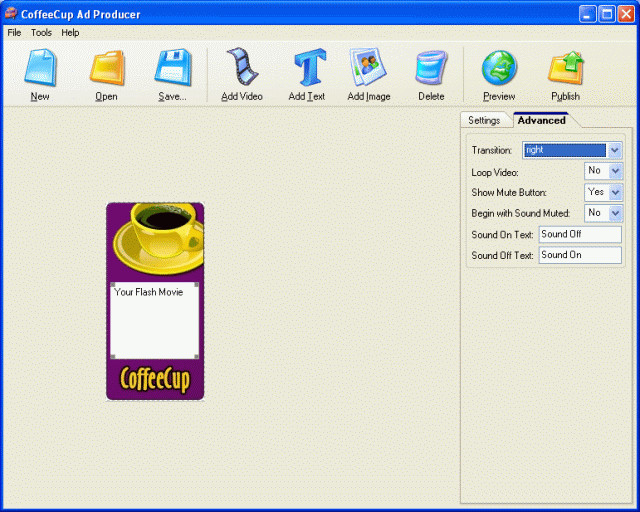Click the Loop Video label
The image size is (640, 512).
point(495,172)
